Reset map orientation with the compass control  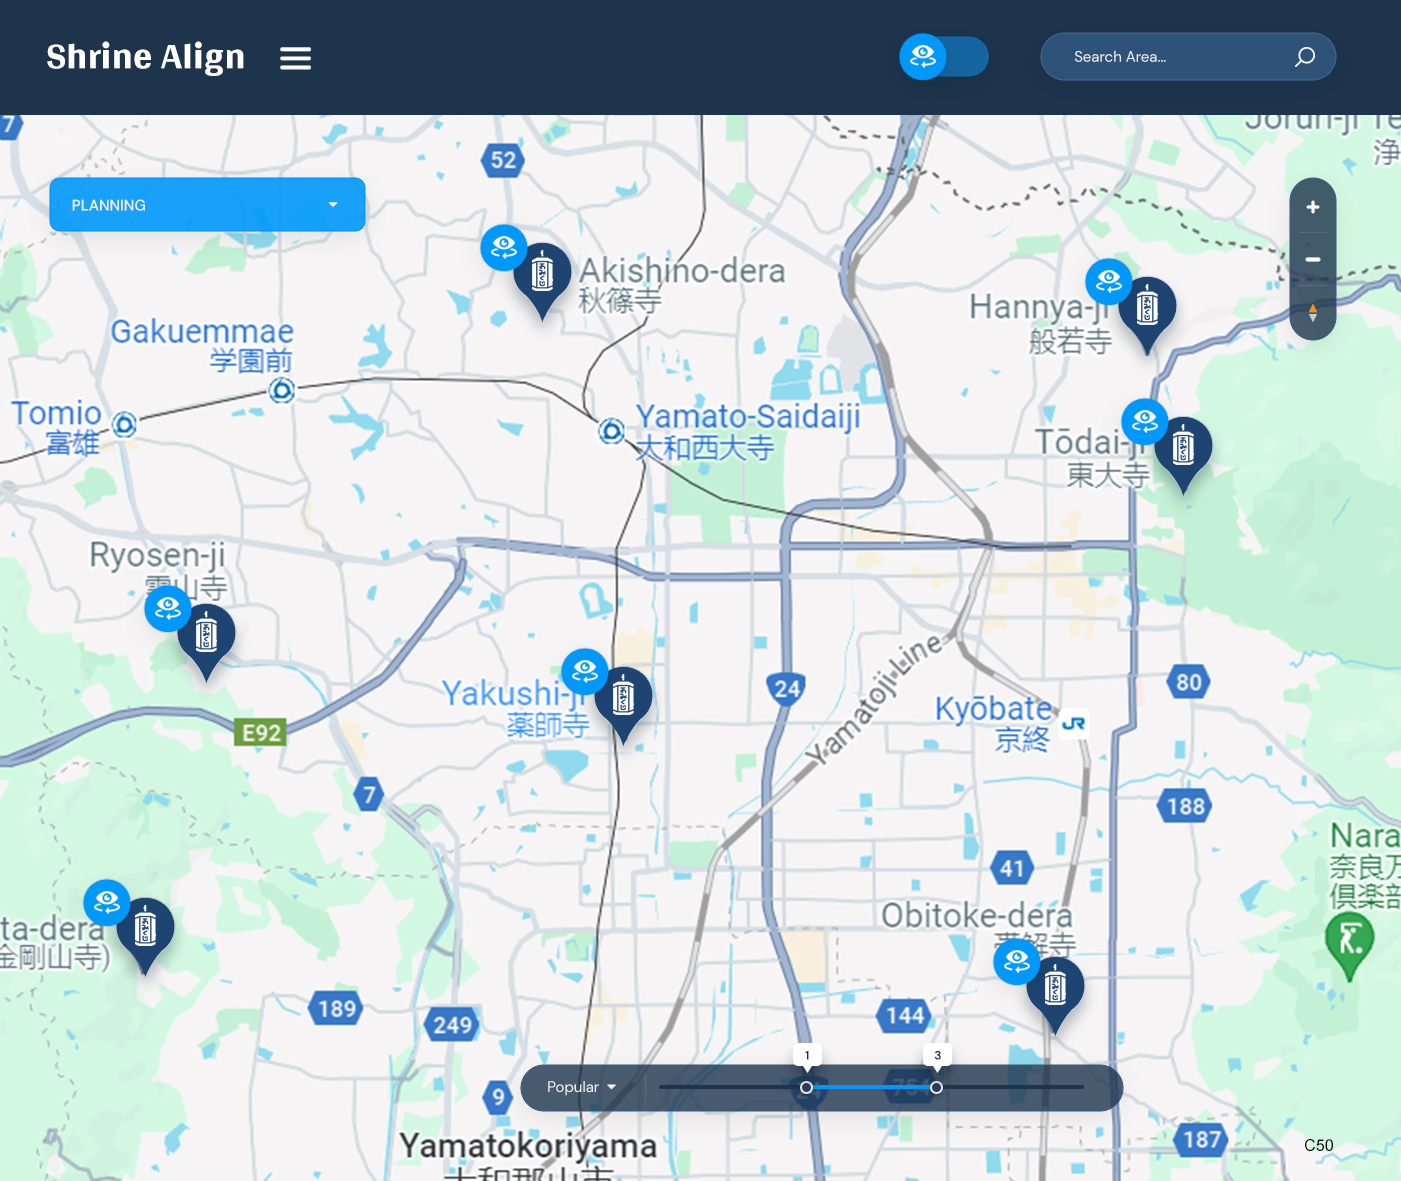[1313, 313]
